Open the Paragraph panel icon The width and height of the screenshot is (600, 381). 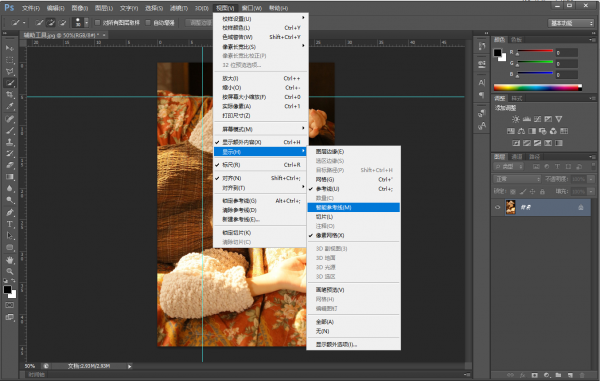click(482, 94)
